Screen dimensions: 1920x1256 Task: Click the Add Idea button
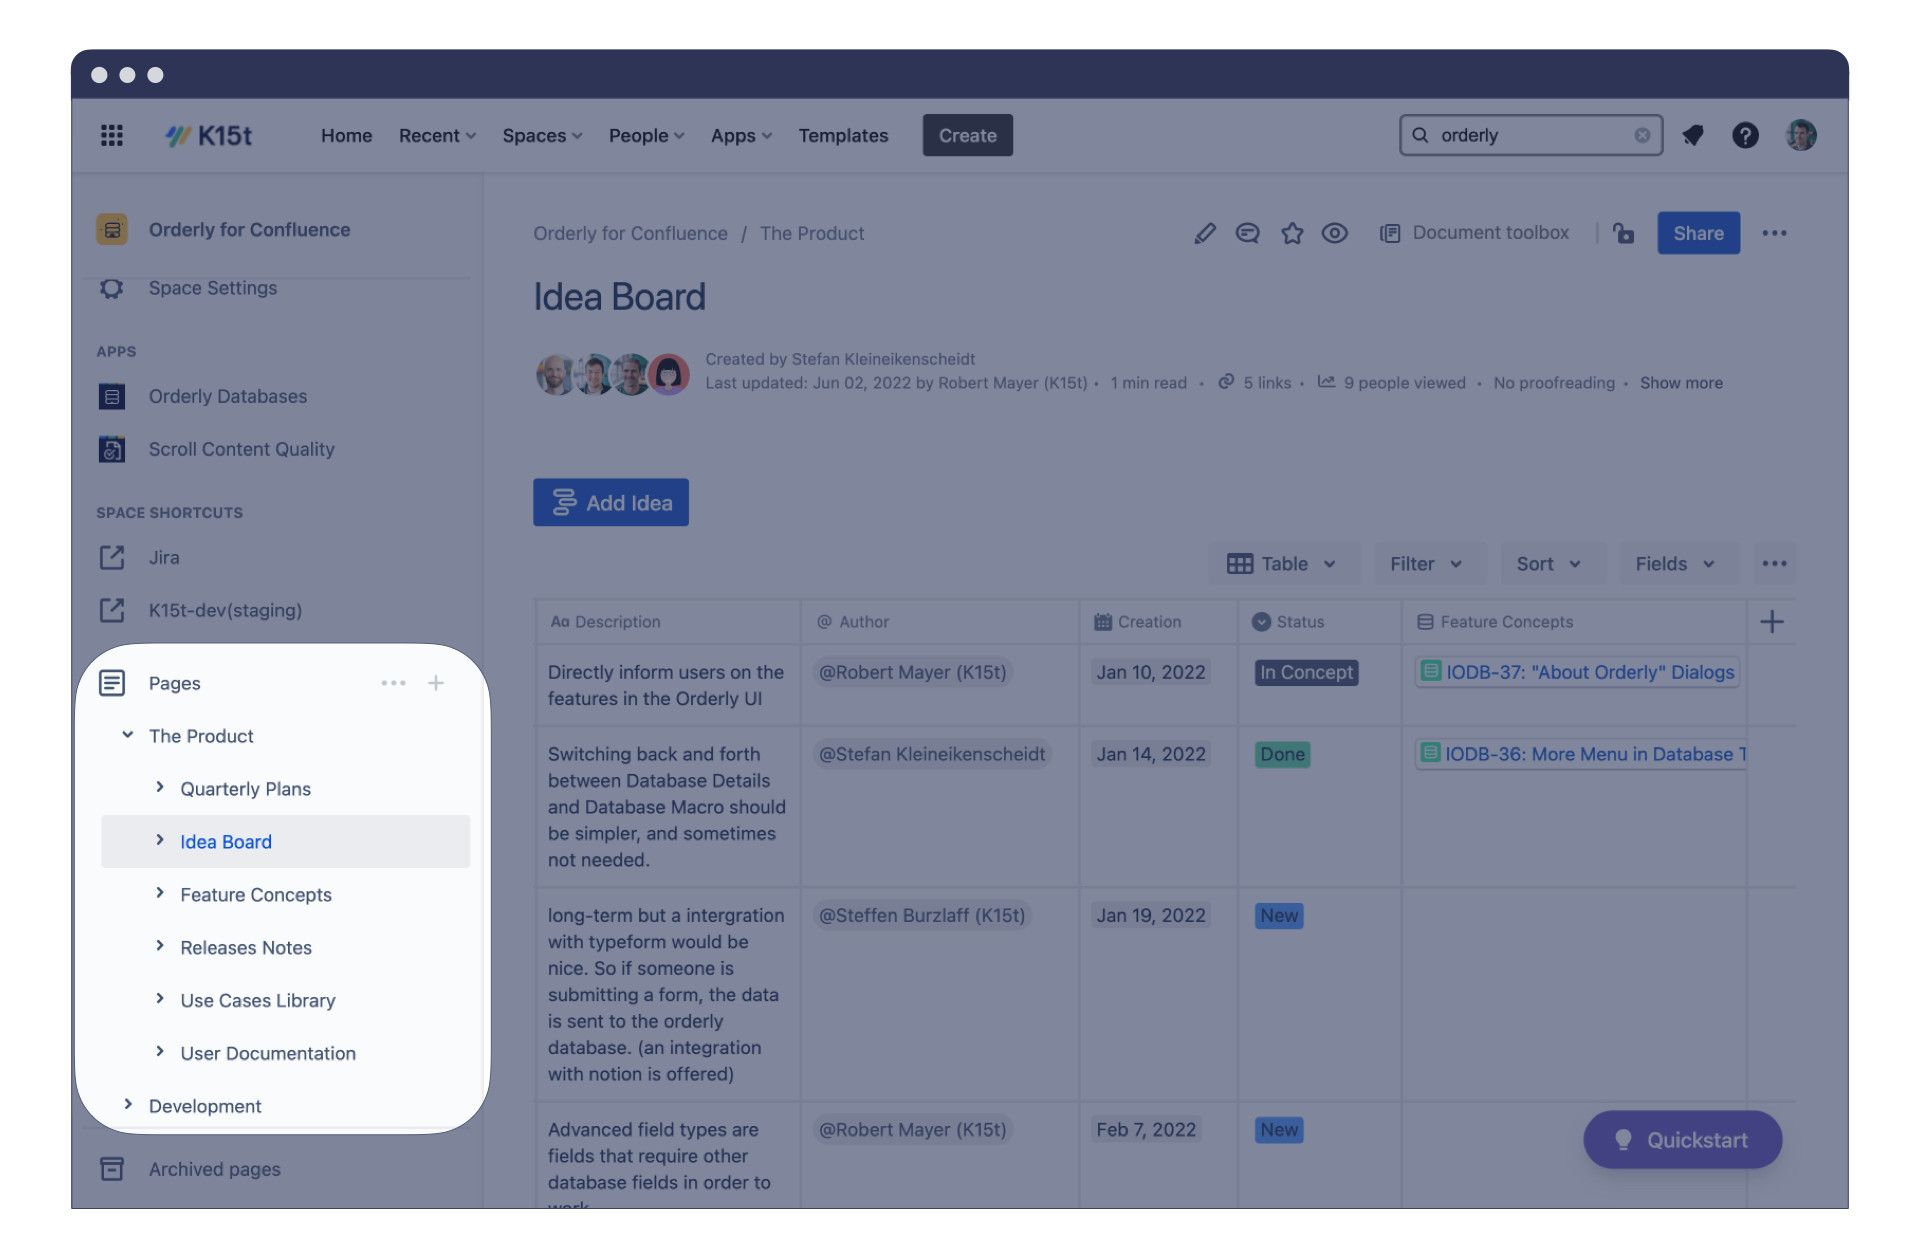tap(610, 502)
